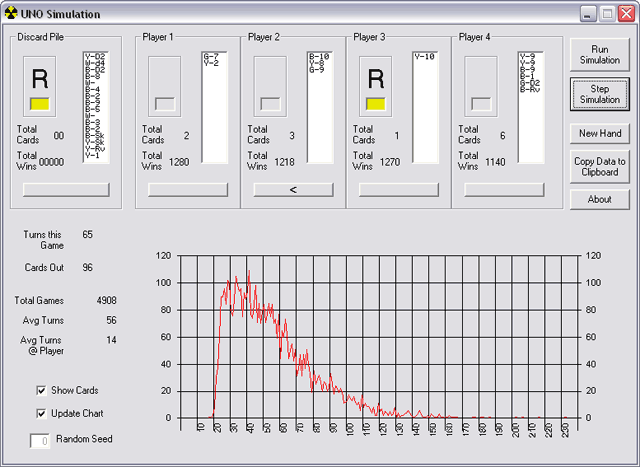This screenshot has height=467, width=640.
Task: Click the Avg Turns @ Player value 14
Action: 111,340
